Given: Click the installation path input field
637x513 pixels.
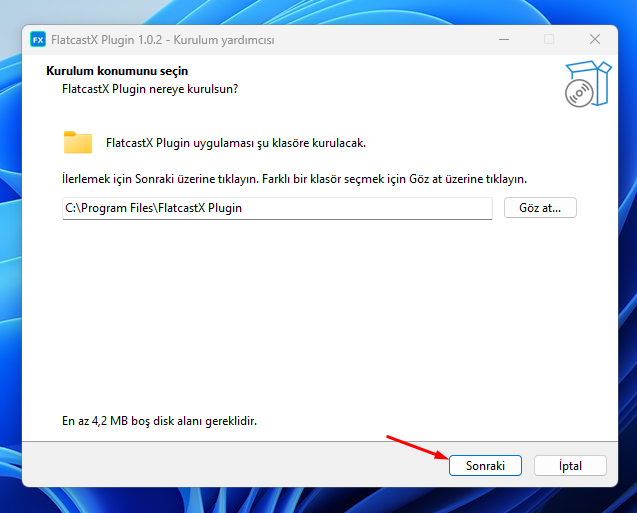Looking at the screenshot, I should tap(277, 208).
